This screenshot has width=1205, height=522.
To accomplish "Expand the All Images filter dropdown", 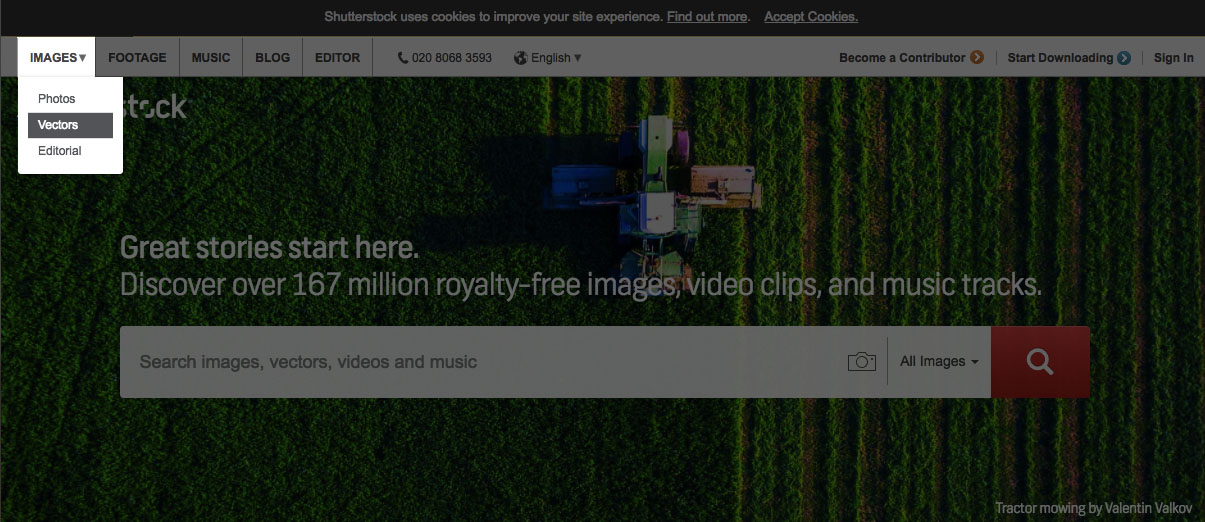I will coord(938,362).
